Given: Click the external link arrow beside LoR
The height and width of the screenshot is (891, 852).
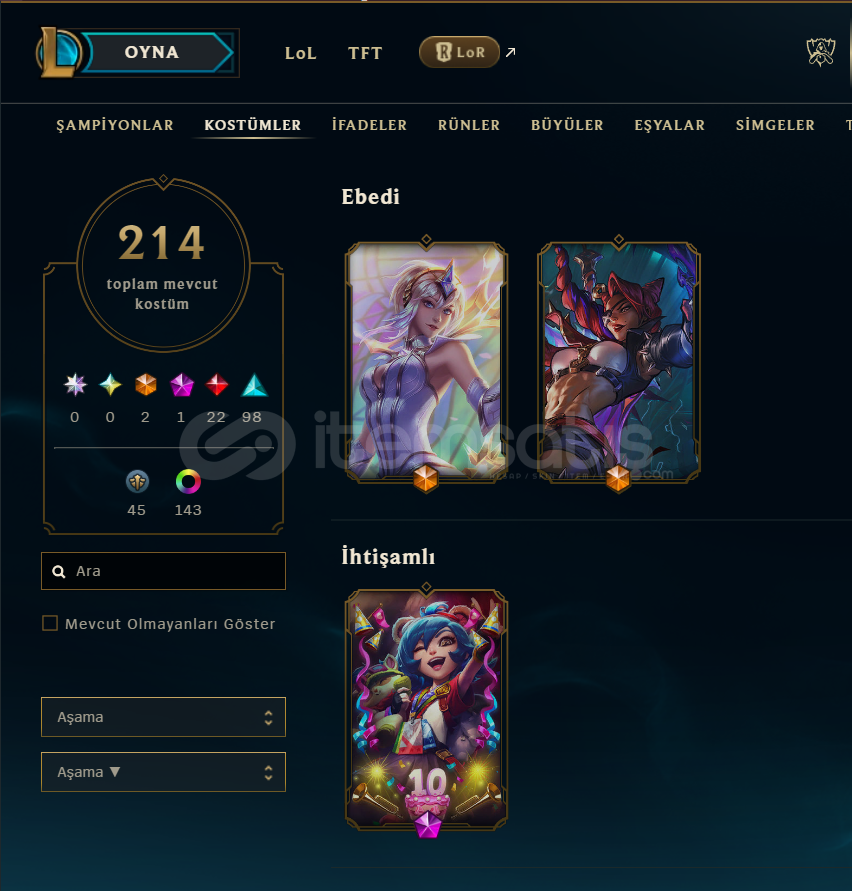Looking at the screenshot, I should 510,52.
